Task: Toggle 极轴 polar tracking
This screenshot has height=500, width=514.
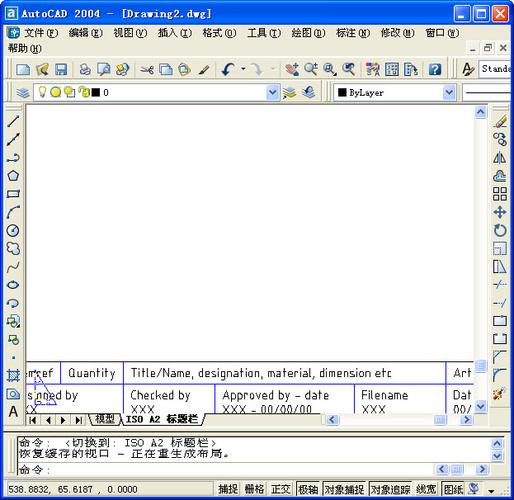Action: click(308, 489)
